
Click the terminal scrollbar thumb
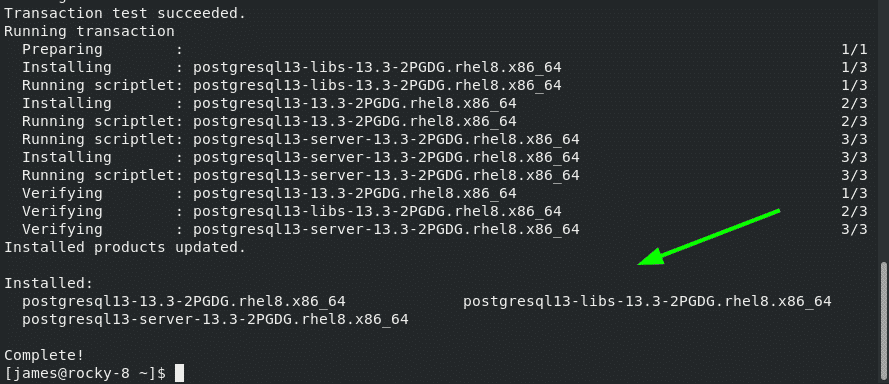[884, 323]
